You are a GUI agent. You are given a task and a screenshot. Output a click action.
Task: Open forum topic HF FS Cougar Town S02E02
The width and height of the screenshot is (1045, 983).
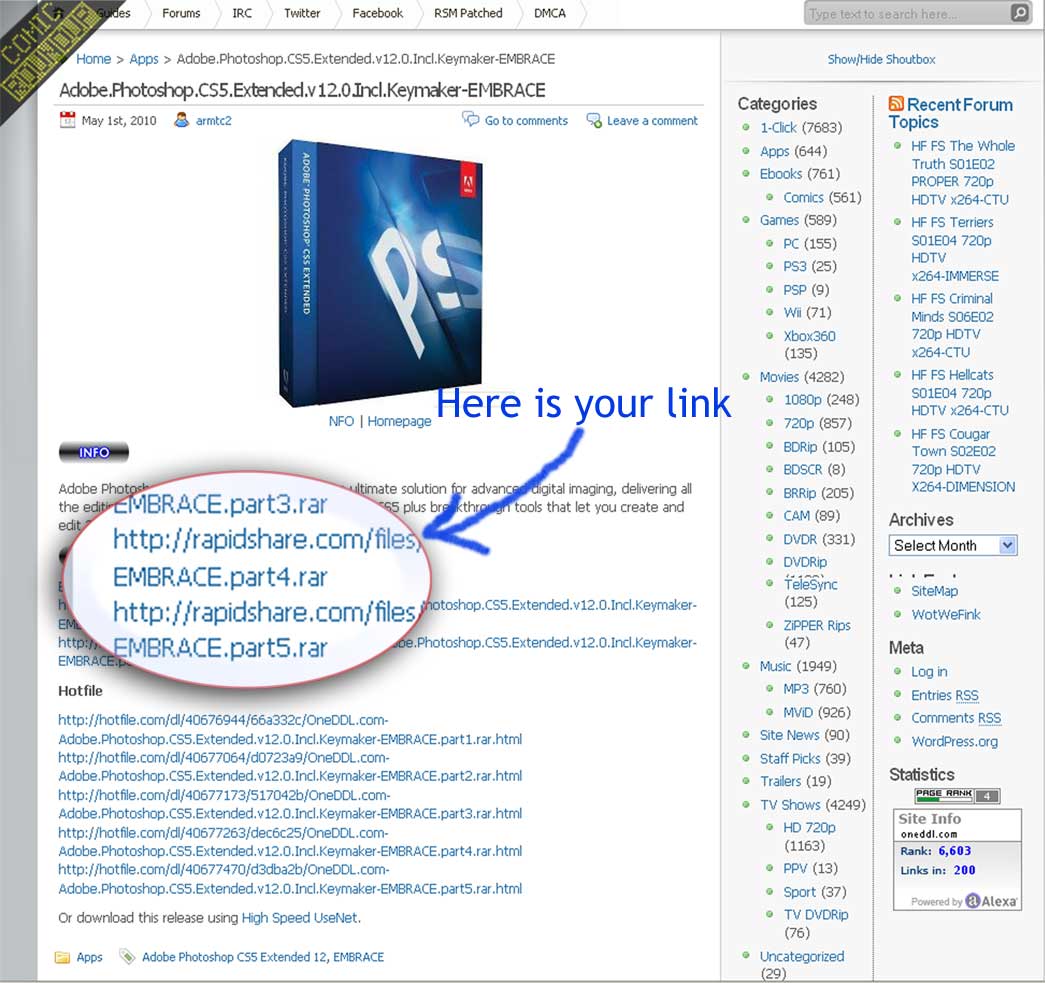[963, 461]
